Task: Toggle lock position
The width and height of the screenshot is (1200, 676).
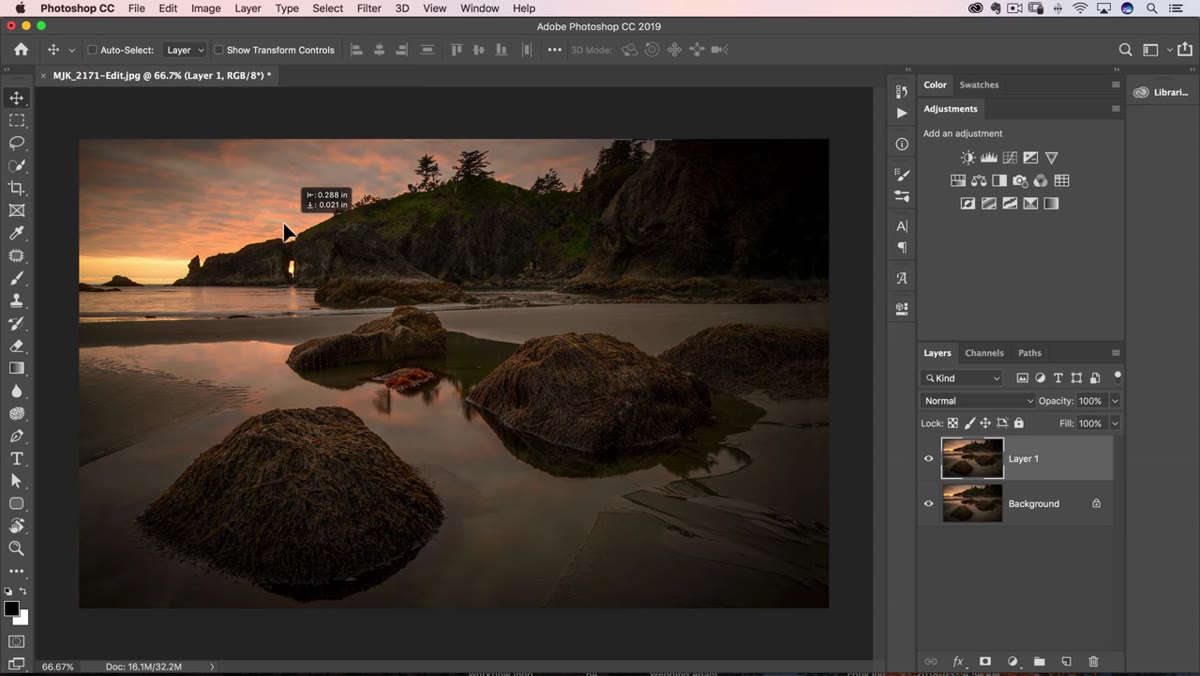Action: (985, 423)
